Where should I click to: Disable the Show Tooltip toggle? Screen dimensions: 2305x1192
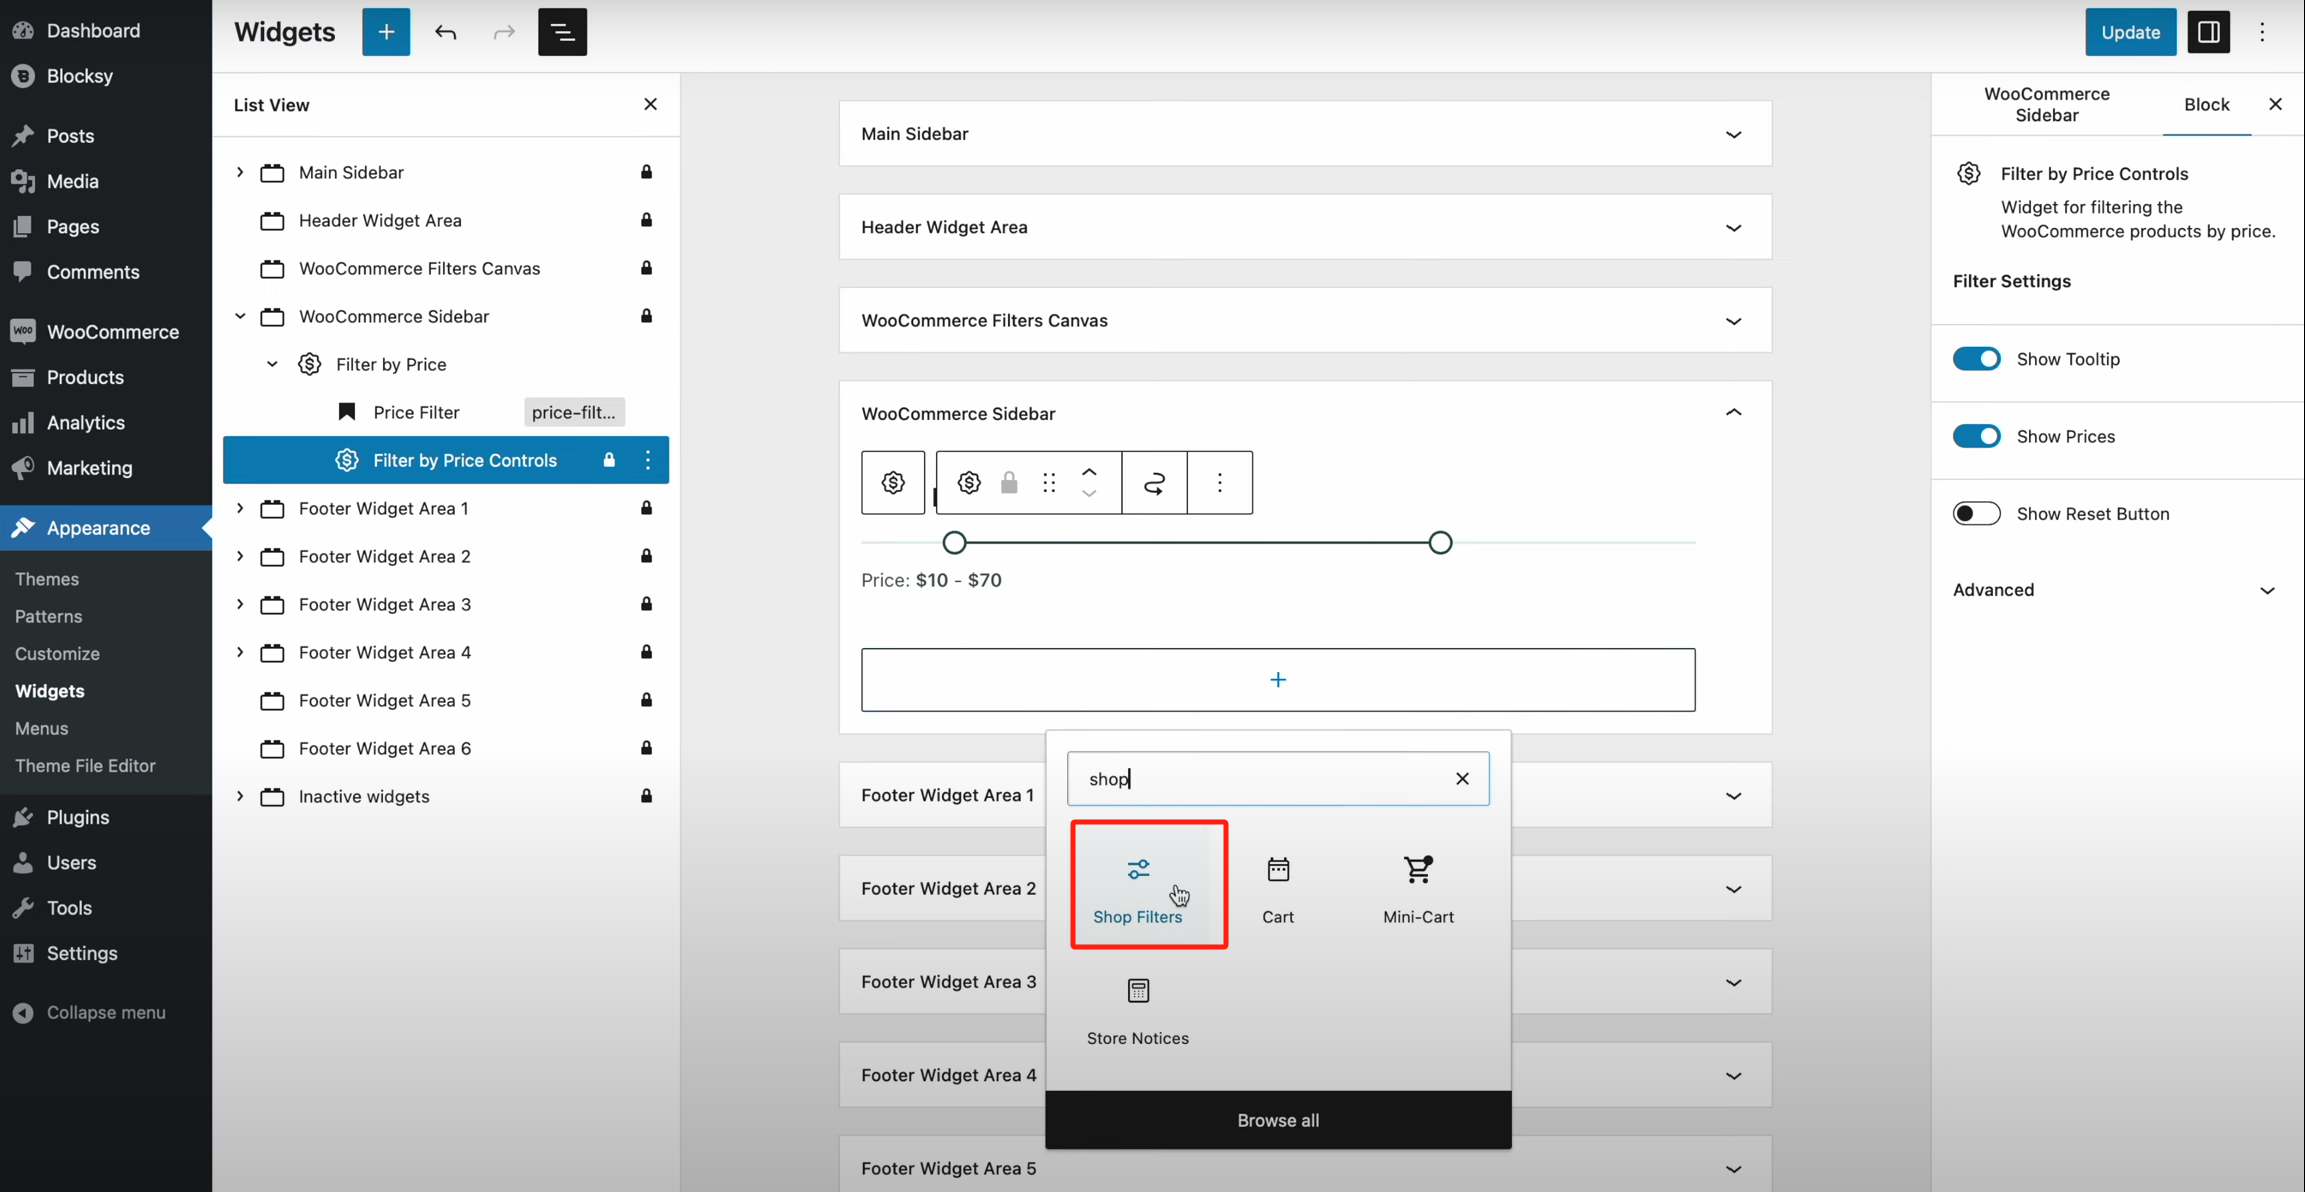click(1976, 359)
